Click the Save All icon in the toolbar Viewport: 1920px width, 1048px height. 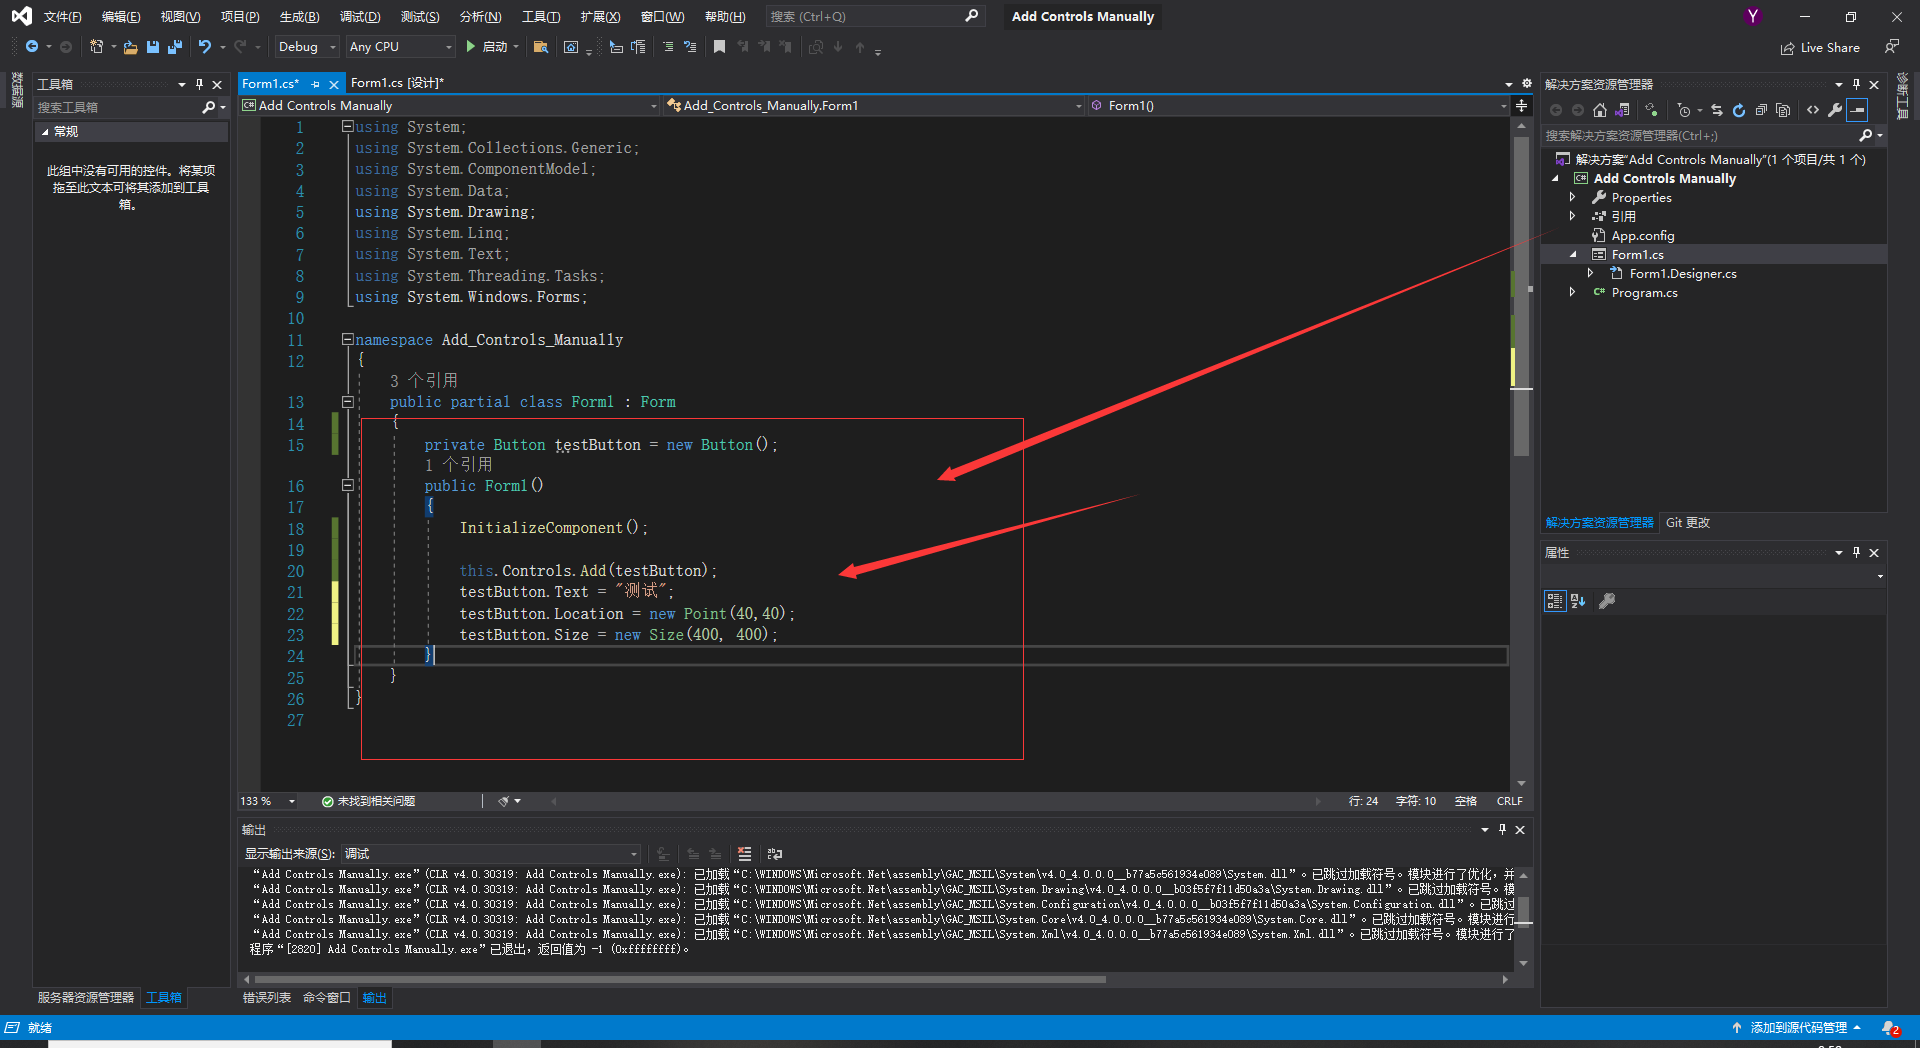[175, 46]
